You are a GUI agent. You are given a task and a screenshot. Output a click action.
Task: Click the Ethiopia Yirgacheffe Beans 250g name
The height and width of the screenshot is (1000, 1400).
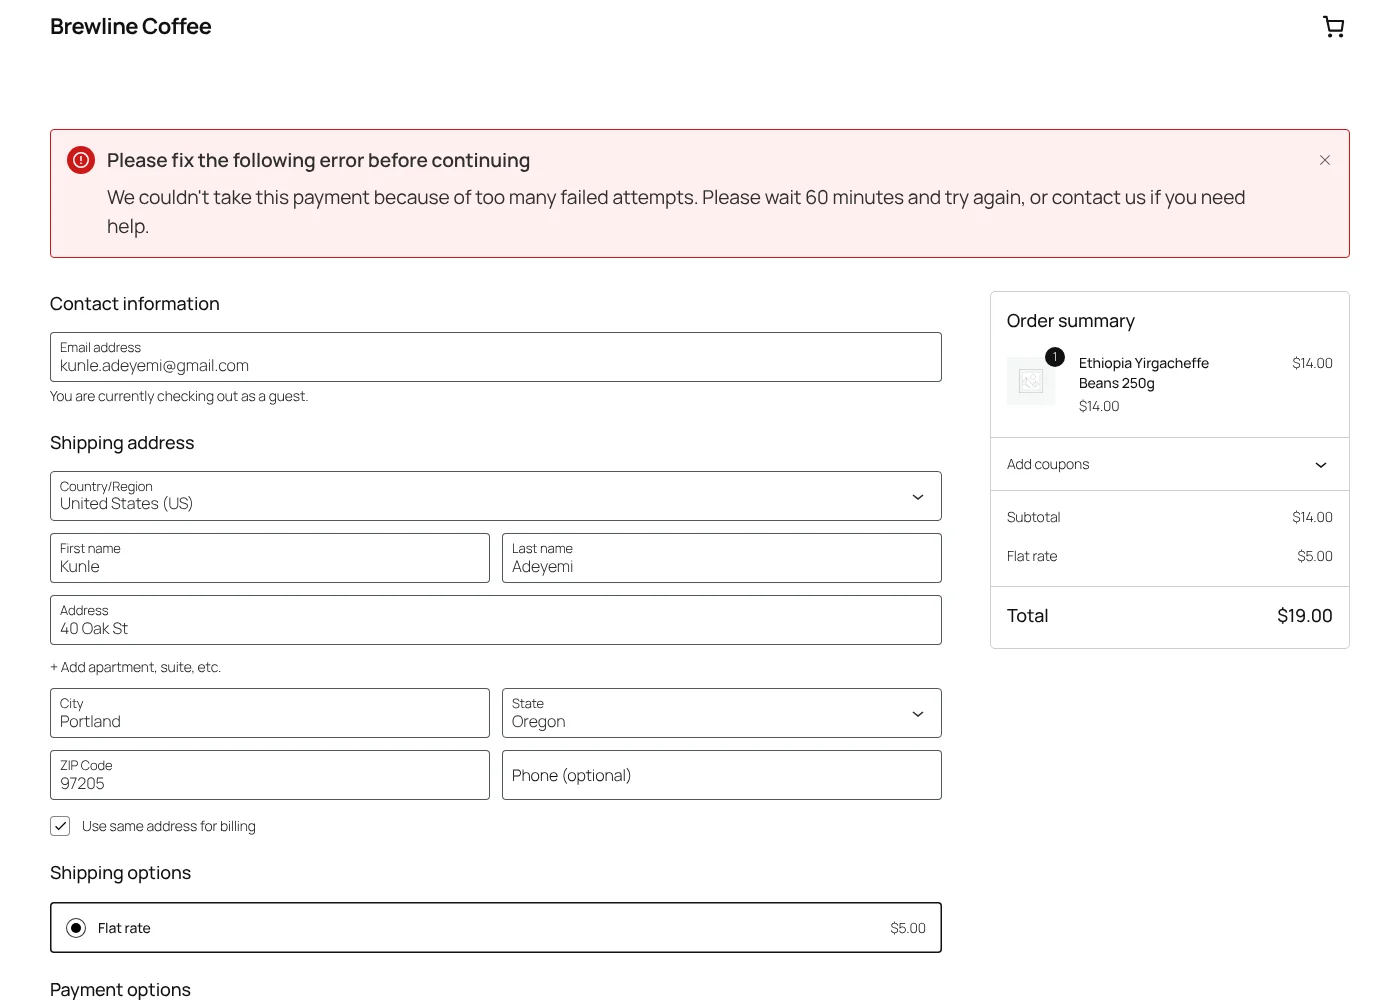click(x=1144, y=373)
